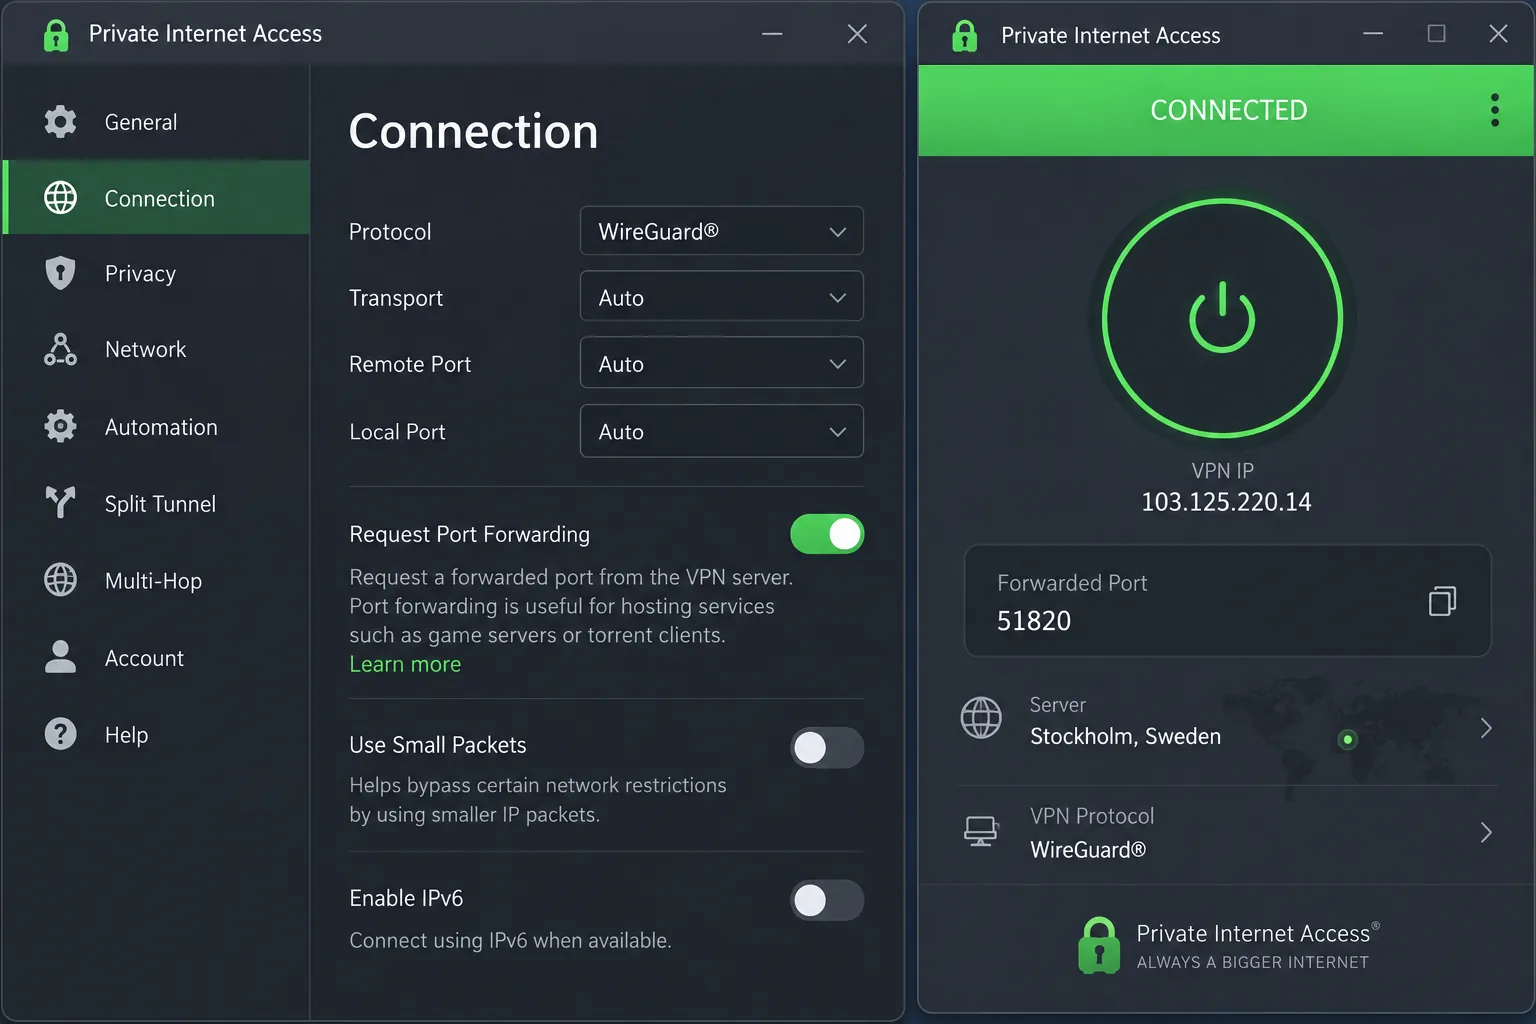The height and width of the screenshot is (1024, 1536).
Task: Click the WireGuard® value in VPN Protocol row
Action: tap(1088, 850)
